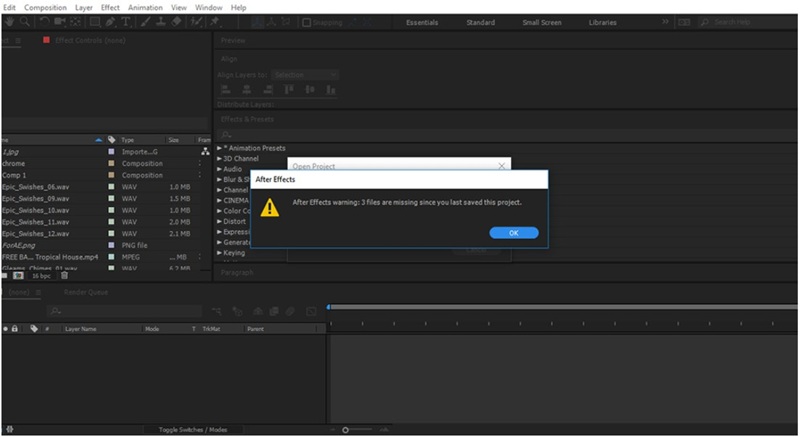This screenshot has width=800, height=437.
Task: Open the Animation menu
Action: point(145,8)
